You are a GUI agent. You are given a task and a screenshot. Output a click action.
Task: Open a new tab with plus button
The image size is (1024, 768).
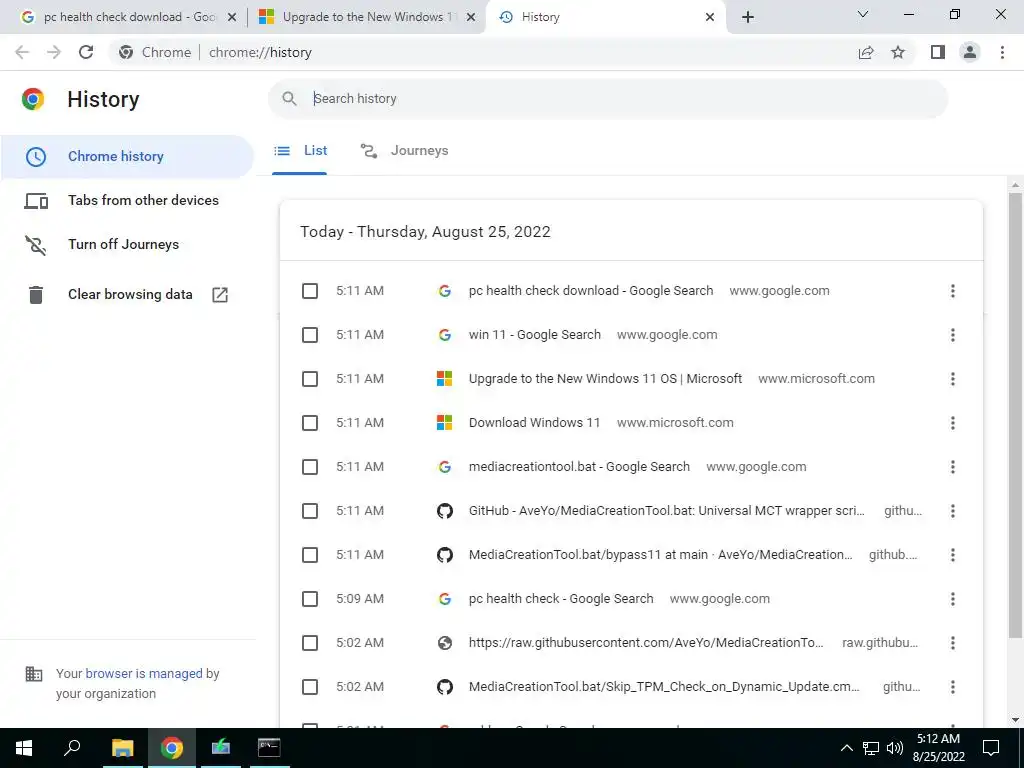click(748, 17)
